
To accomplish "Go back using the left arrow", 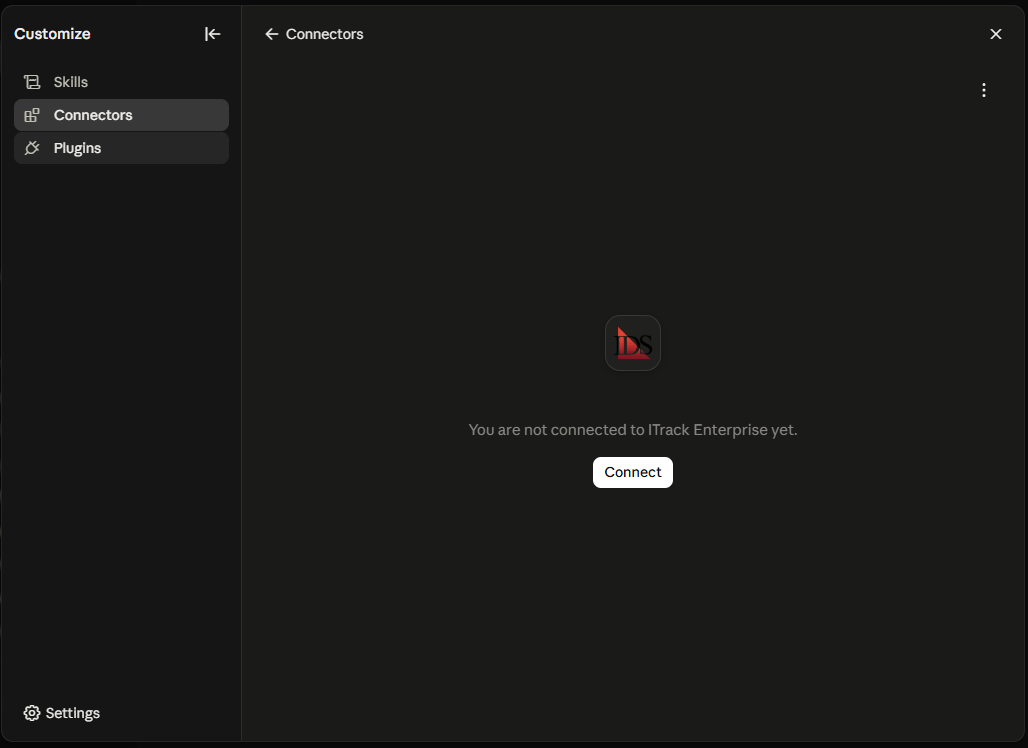I will point(271,34).
